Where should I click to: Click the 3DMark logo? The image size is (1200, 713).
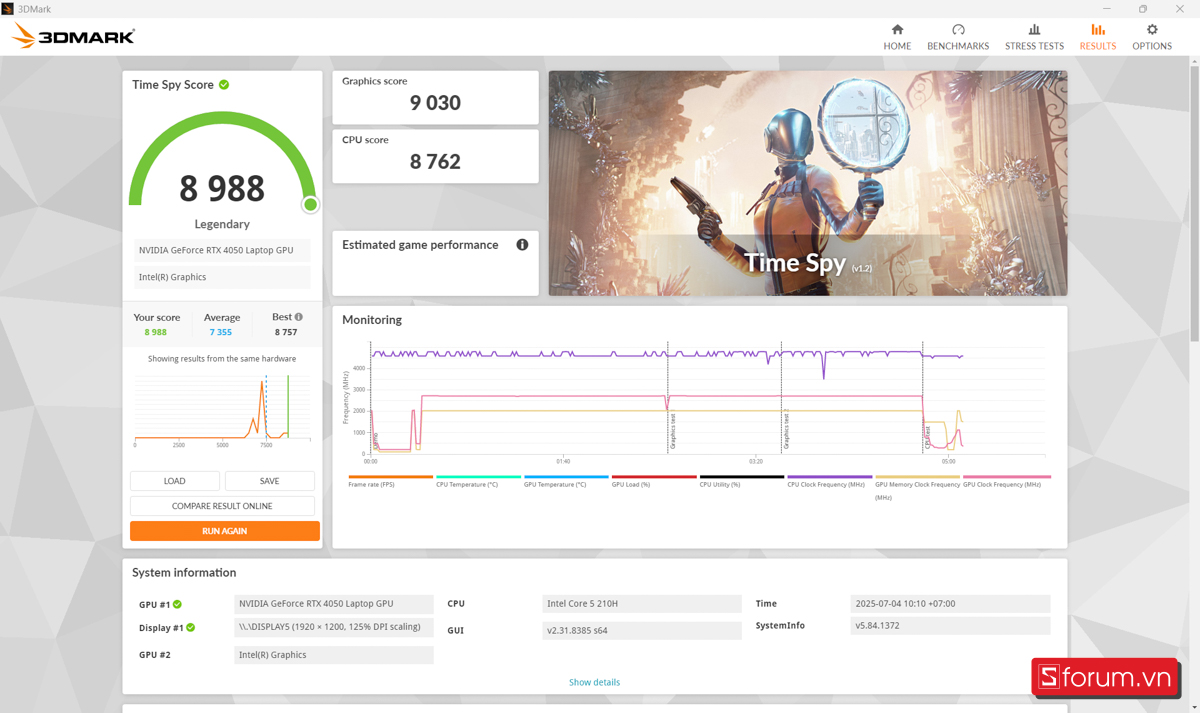pyautogui.click(x=73, y=37)
